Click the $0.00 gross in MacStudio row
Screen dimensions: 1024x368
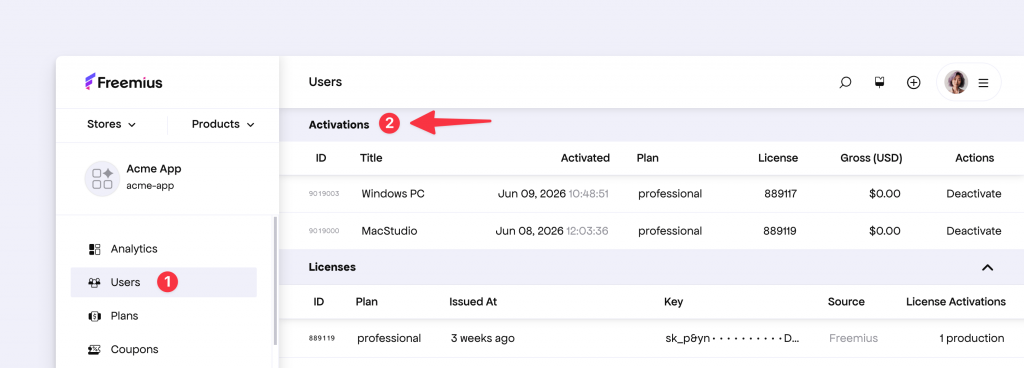[x=885, y=231]
